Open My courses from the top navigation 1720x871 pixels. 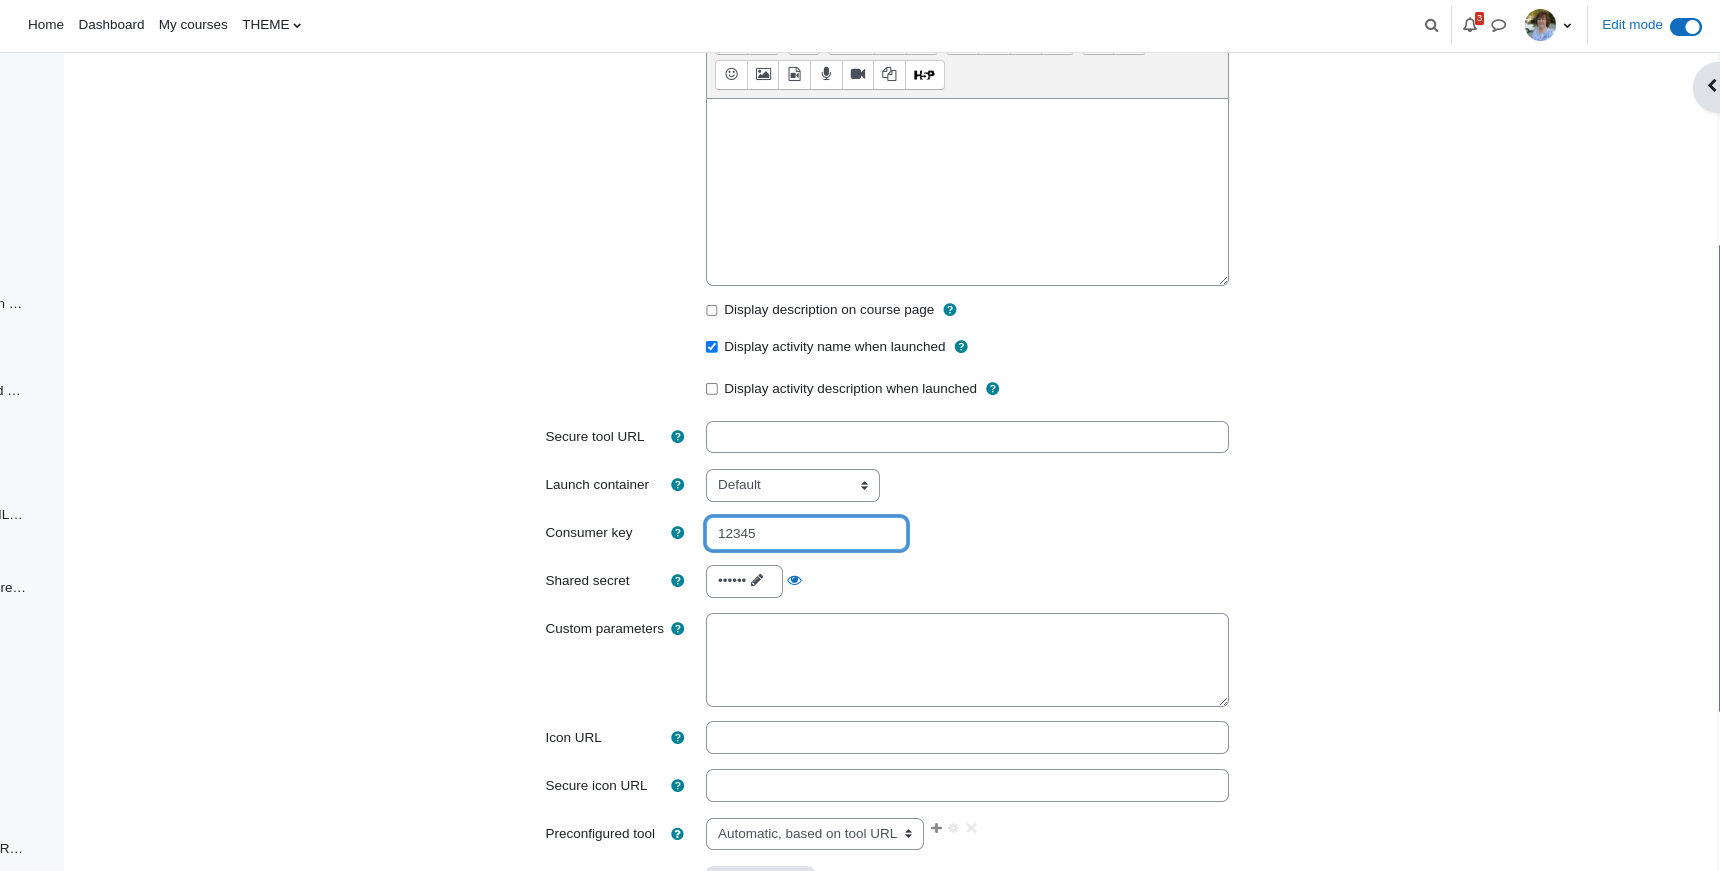pyautogui.click(x=193, y=25)
